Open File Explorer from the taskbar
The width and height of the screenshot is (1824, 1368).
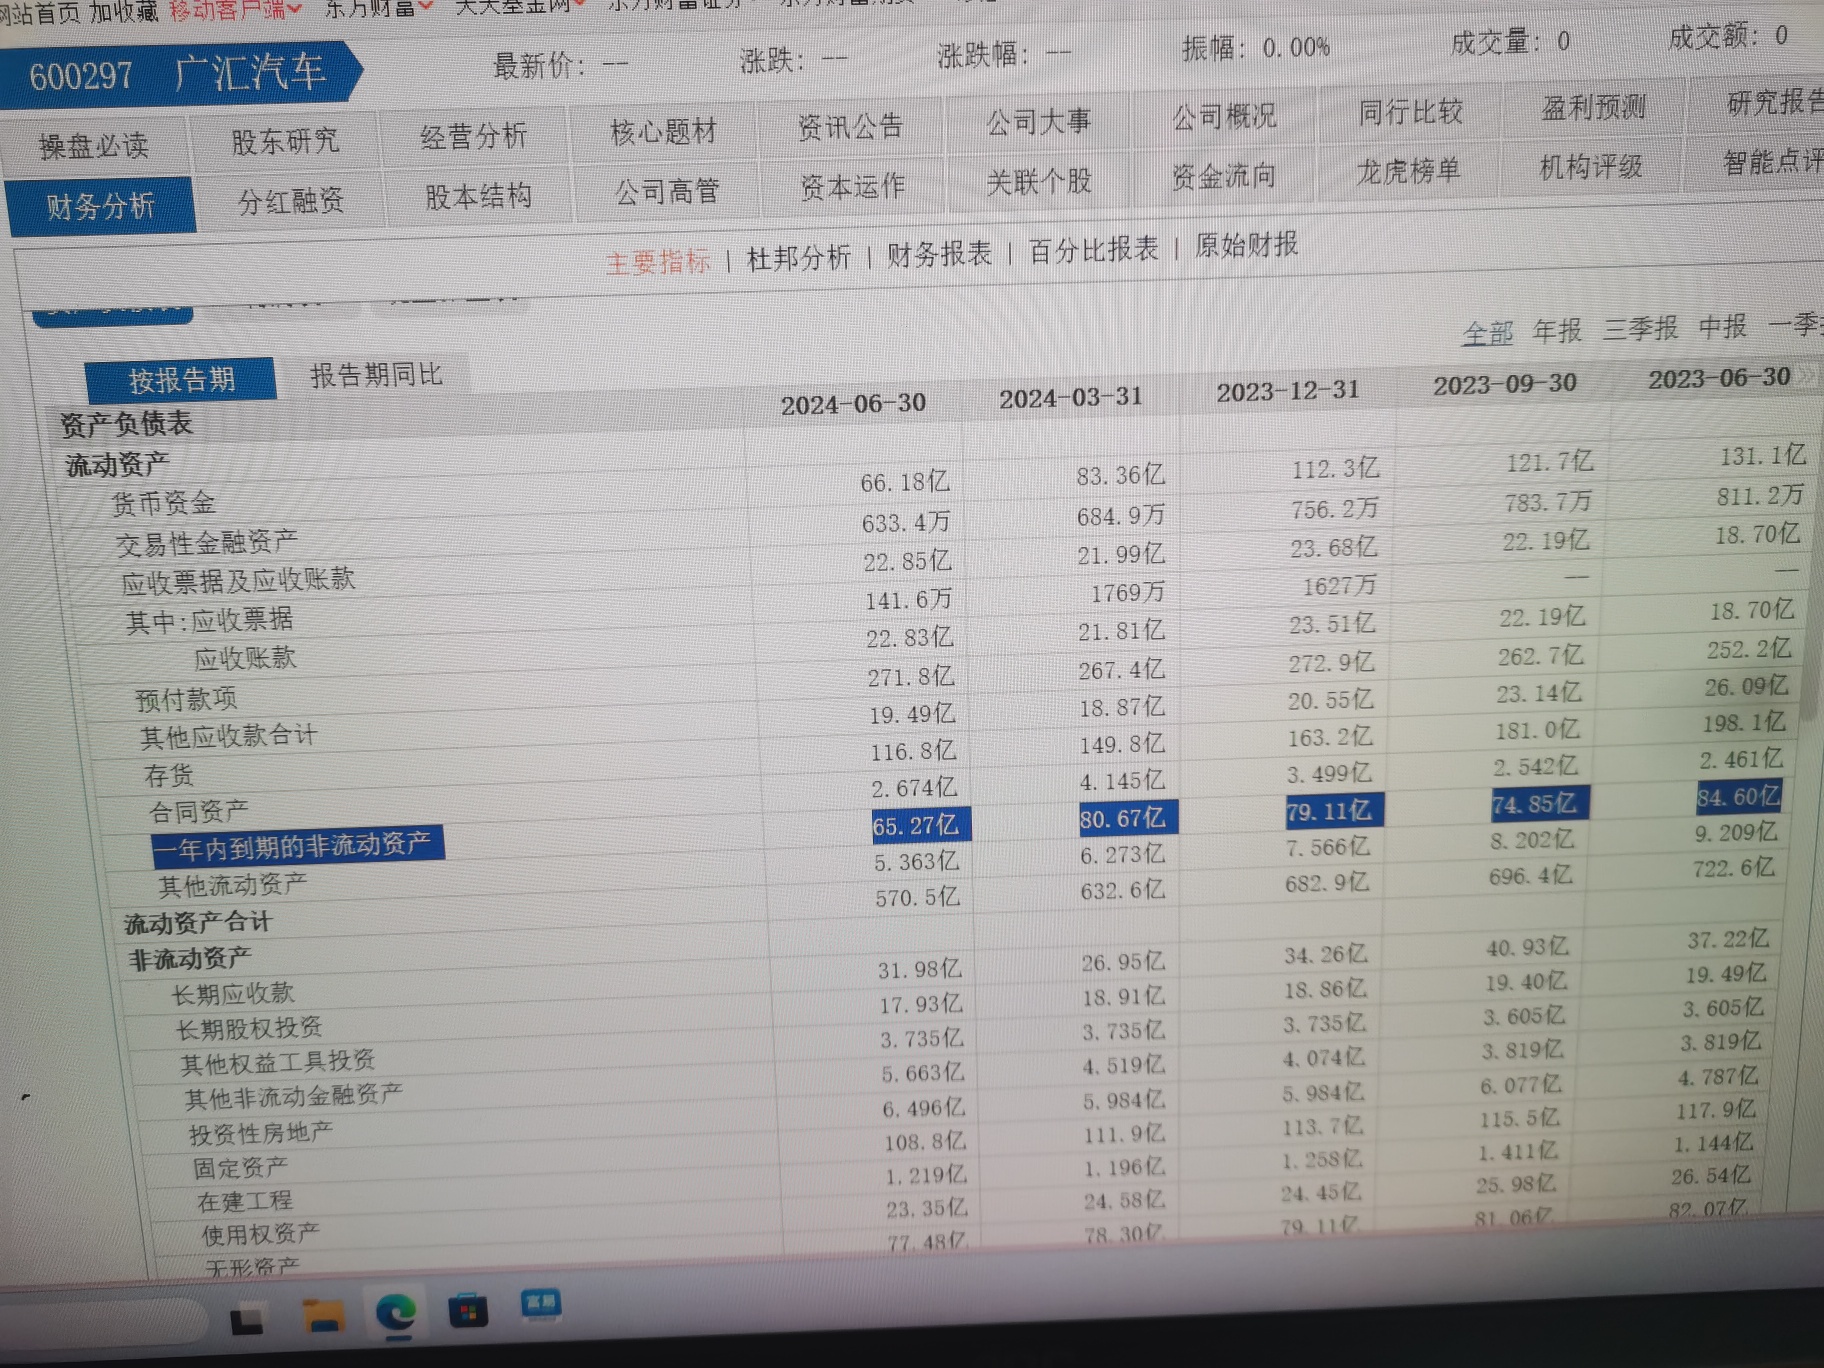point(323,1315)
